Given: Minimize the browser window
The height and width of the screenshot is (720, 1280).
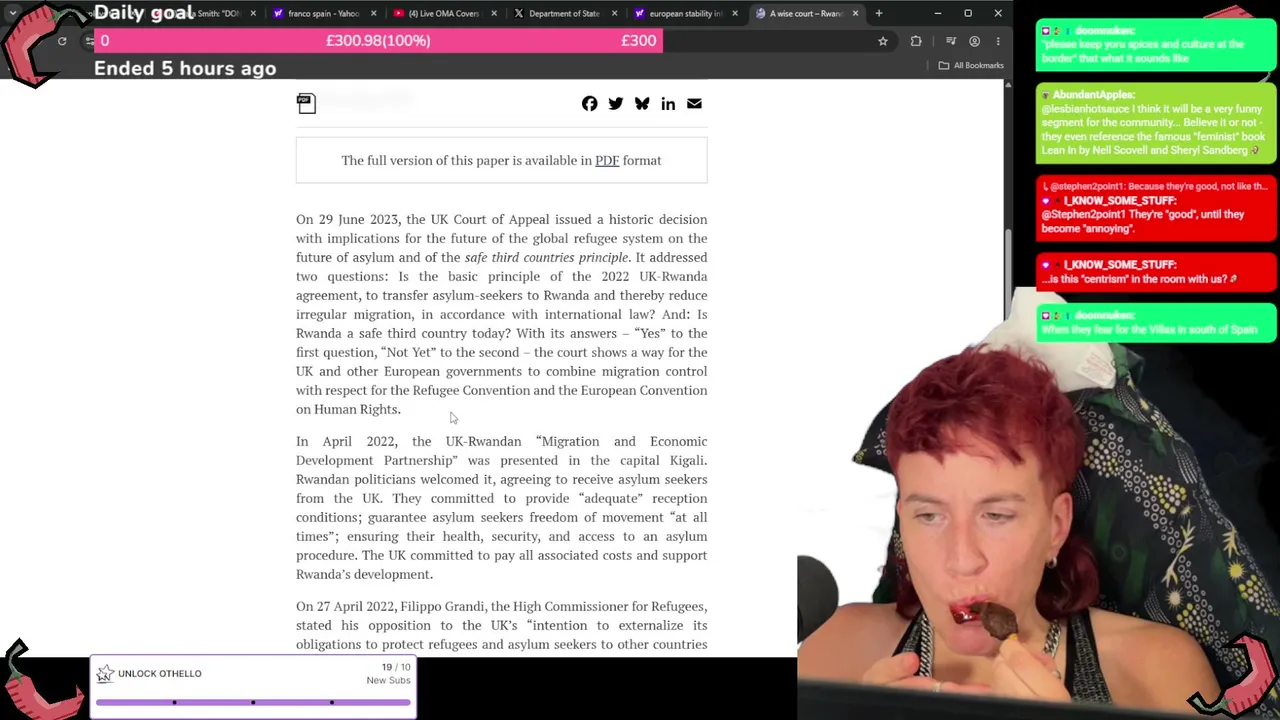Looking at the screenshot, I should [937, 13].
